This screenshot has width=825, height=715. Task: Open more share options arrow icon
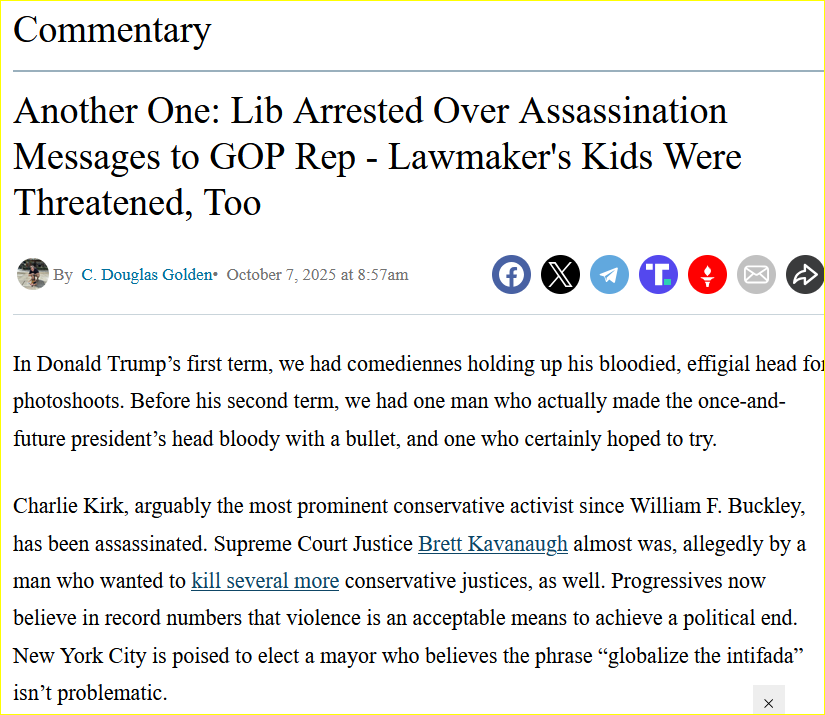[804, 274]
